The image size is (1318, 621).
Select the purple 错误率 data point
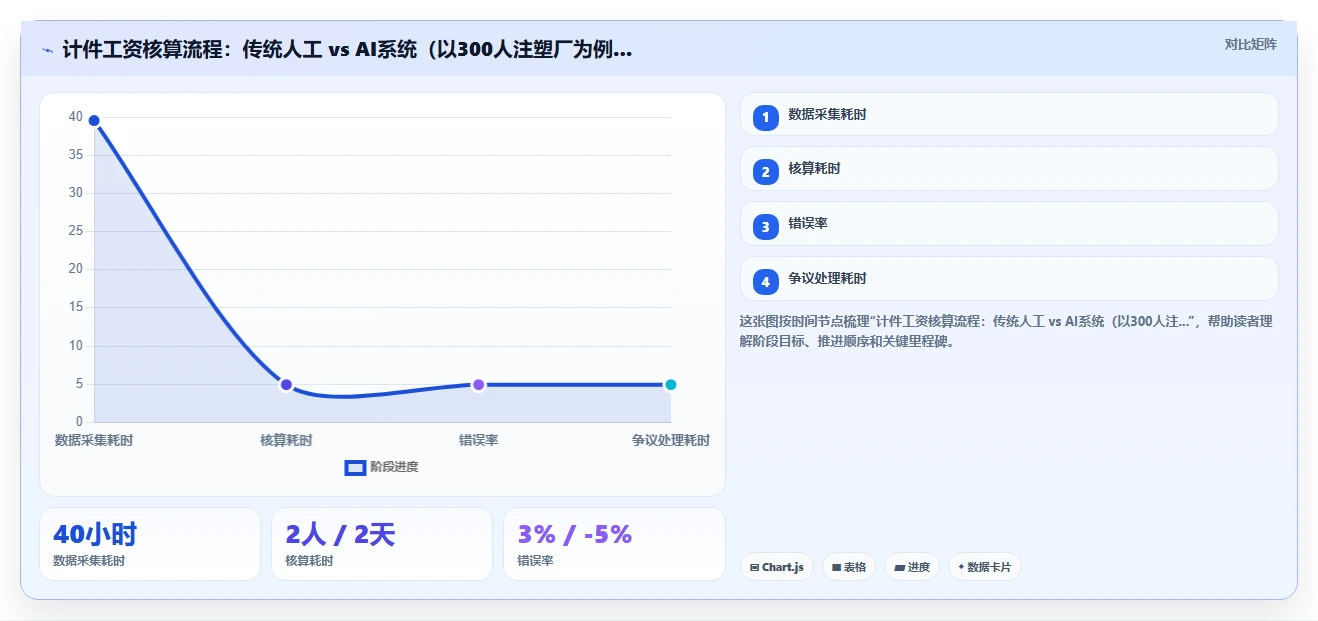[x=478, y=385]
